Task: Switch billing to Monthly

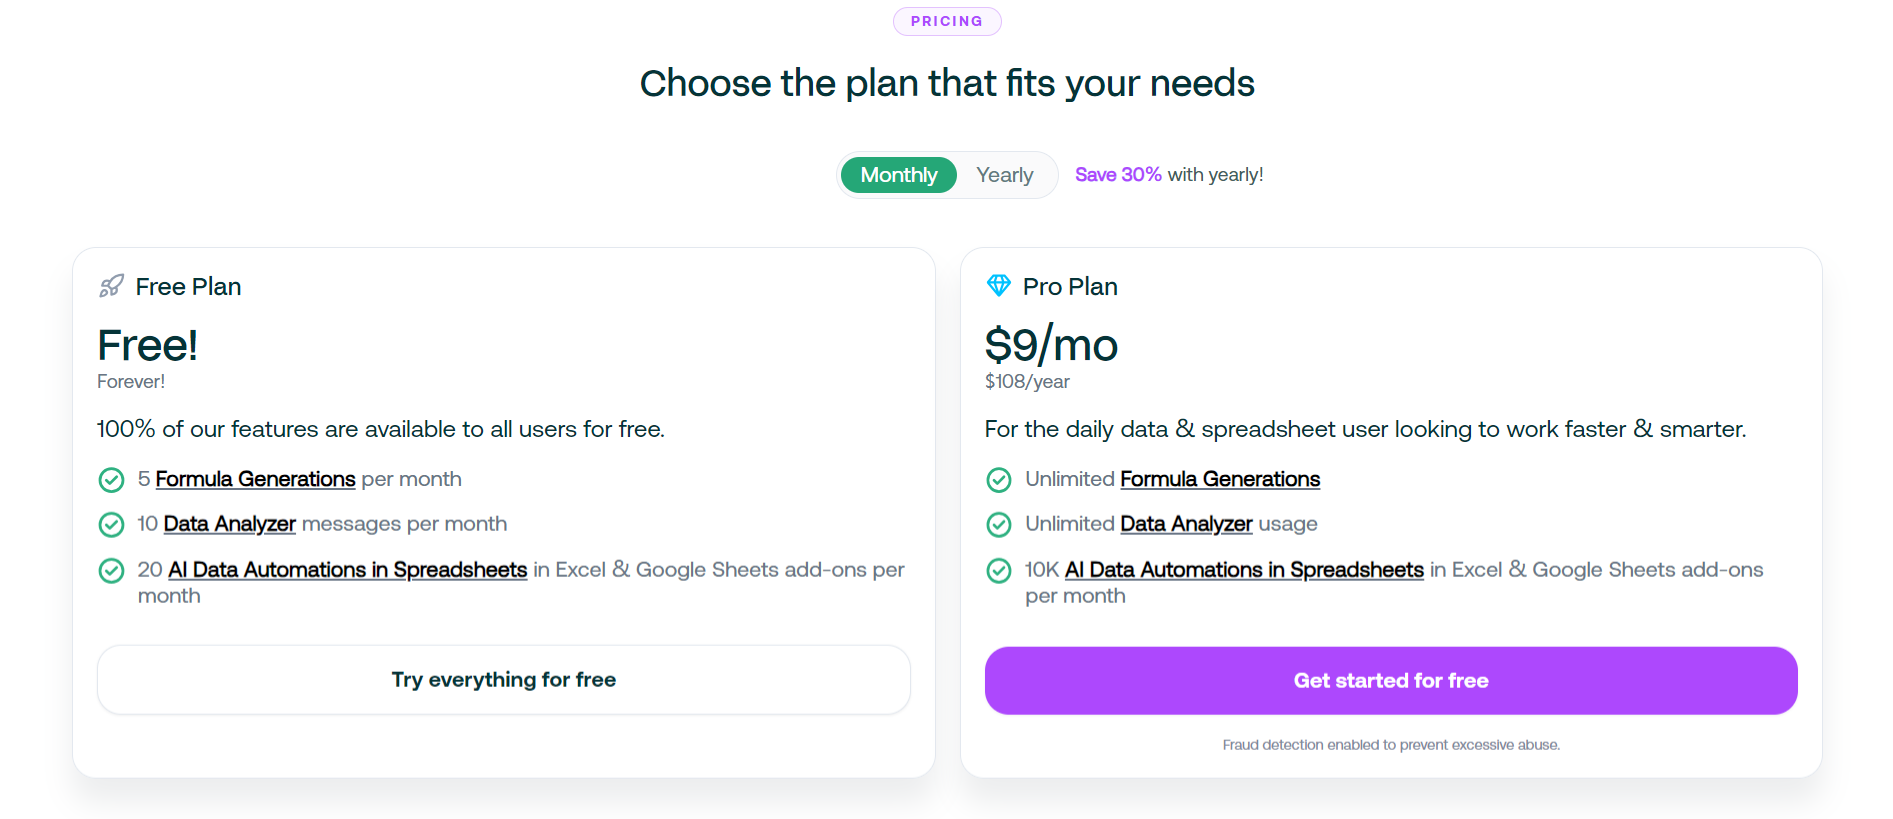Action: (x=898, y=175)
